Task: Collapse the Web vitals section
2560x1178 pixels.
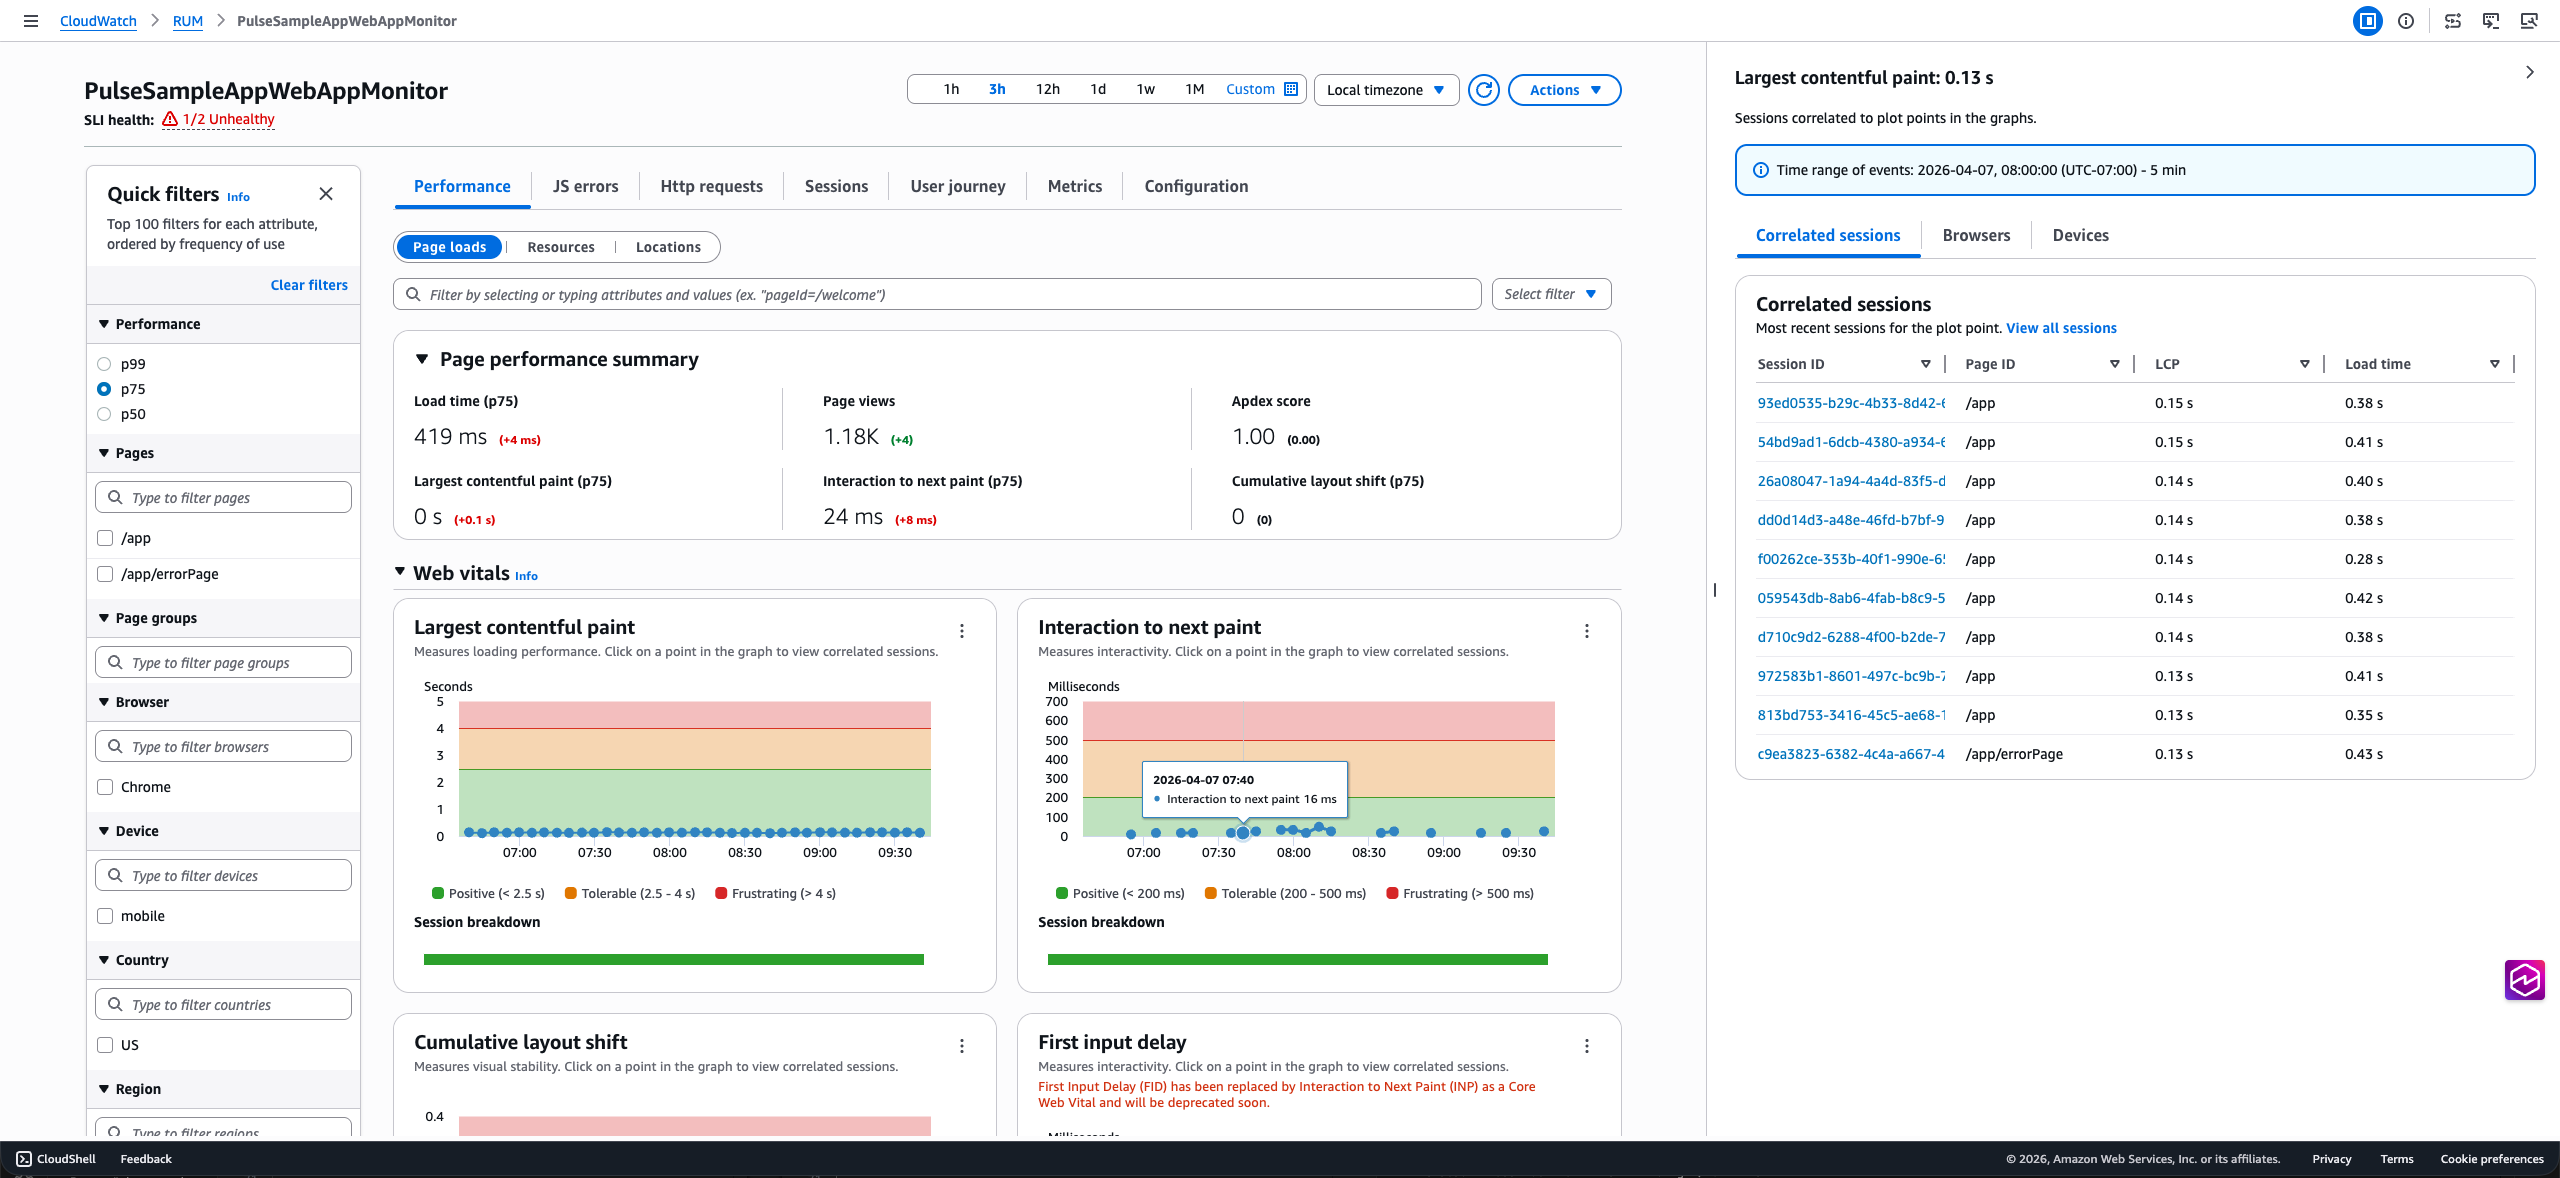Action: [x=400, y=572]
